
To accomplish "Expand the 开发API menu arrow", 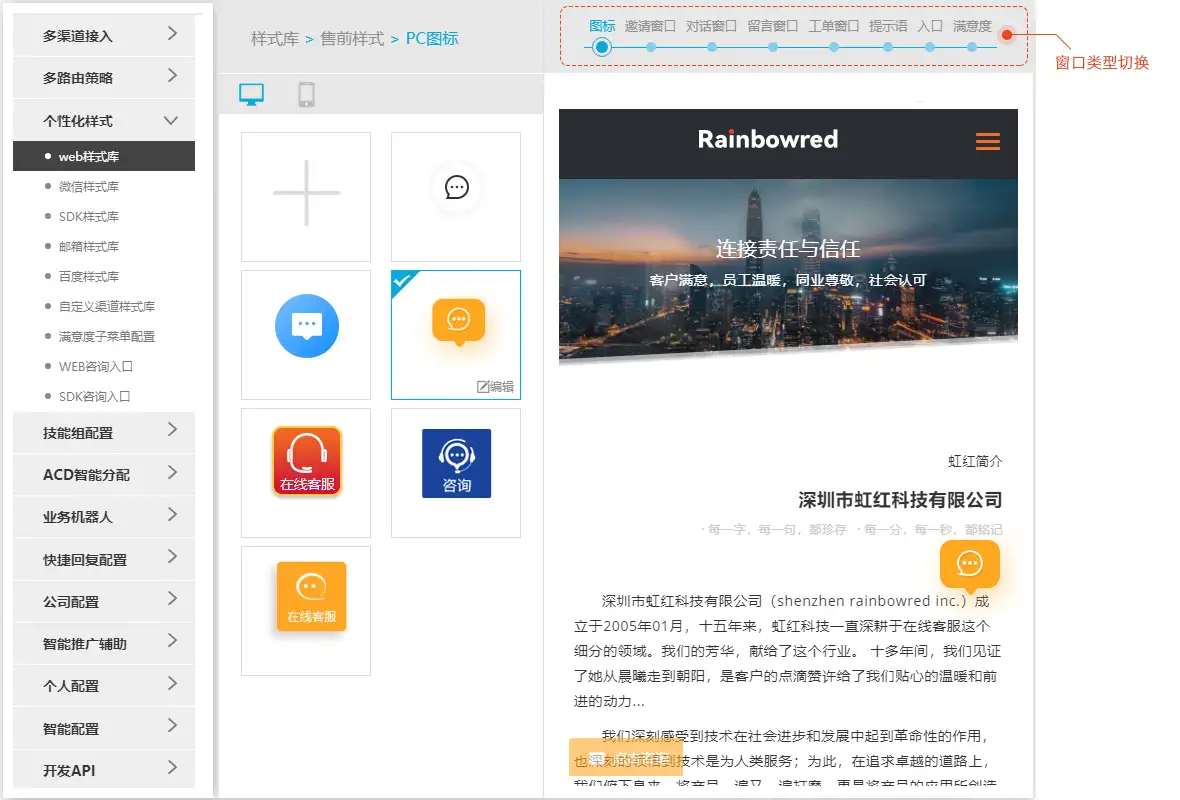I will [x=172, y=768].
